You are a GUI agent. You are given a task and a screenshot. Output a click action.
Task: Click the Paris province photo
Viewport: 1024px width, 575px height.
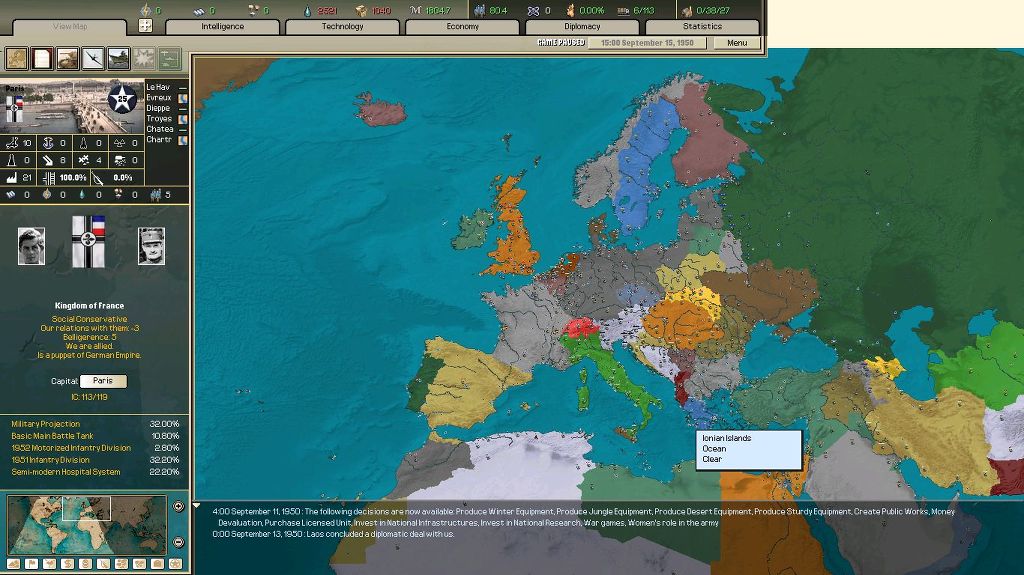[72, 107]
